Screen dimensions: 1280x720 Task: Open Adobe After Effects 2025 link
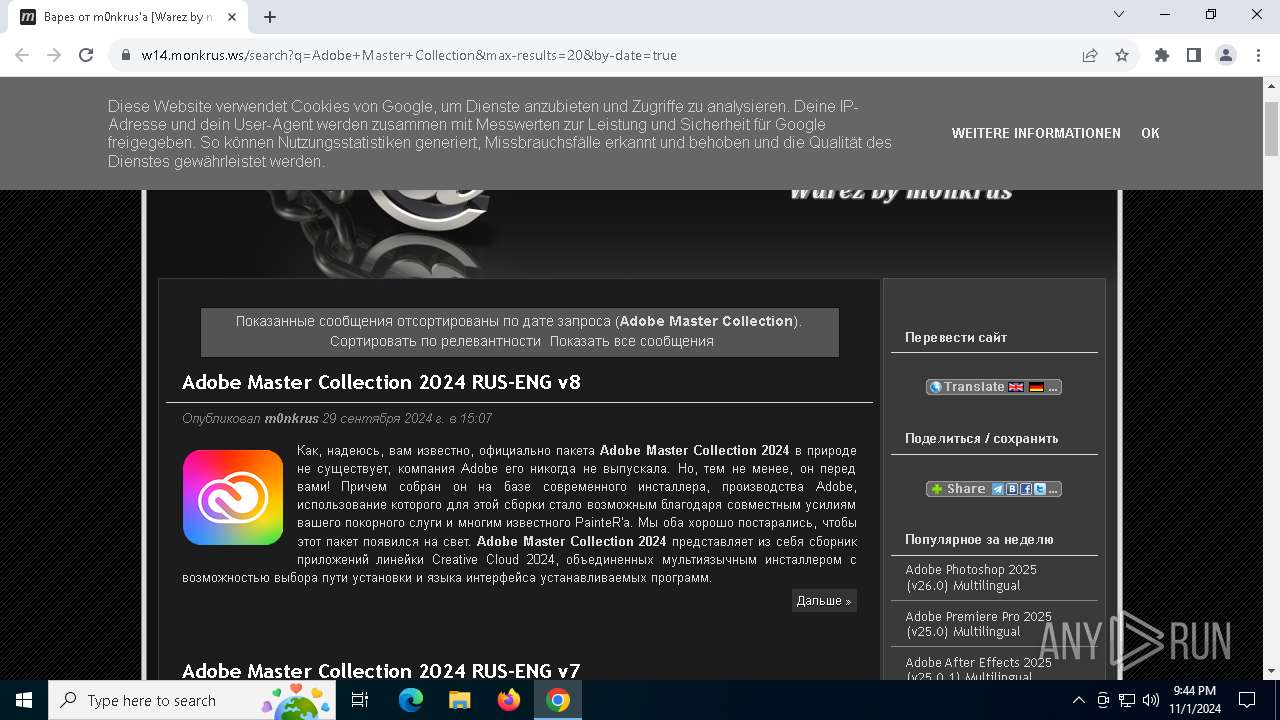click(978, 668)
